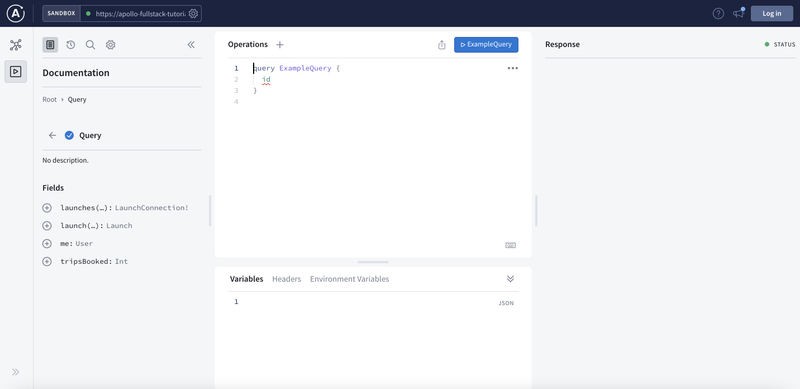
Task: Open operation history clock icon
Action: [x=70, y=45]
